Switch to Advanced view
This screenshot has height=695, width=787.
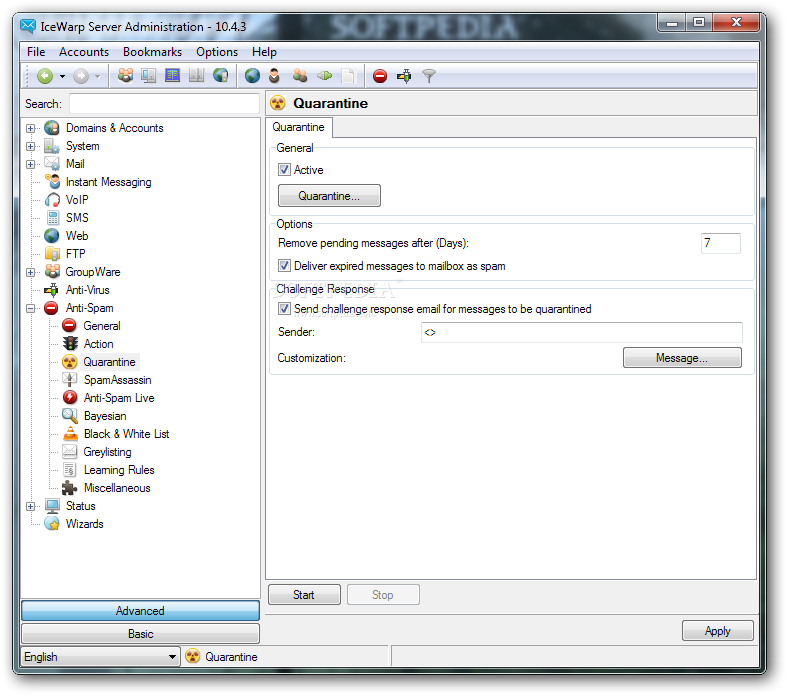click(141, 611)
